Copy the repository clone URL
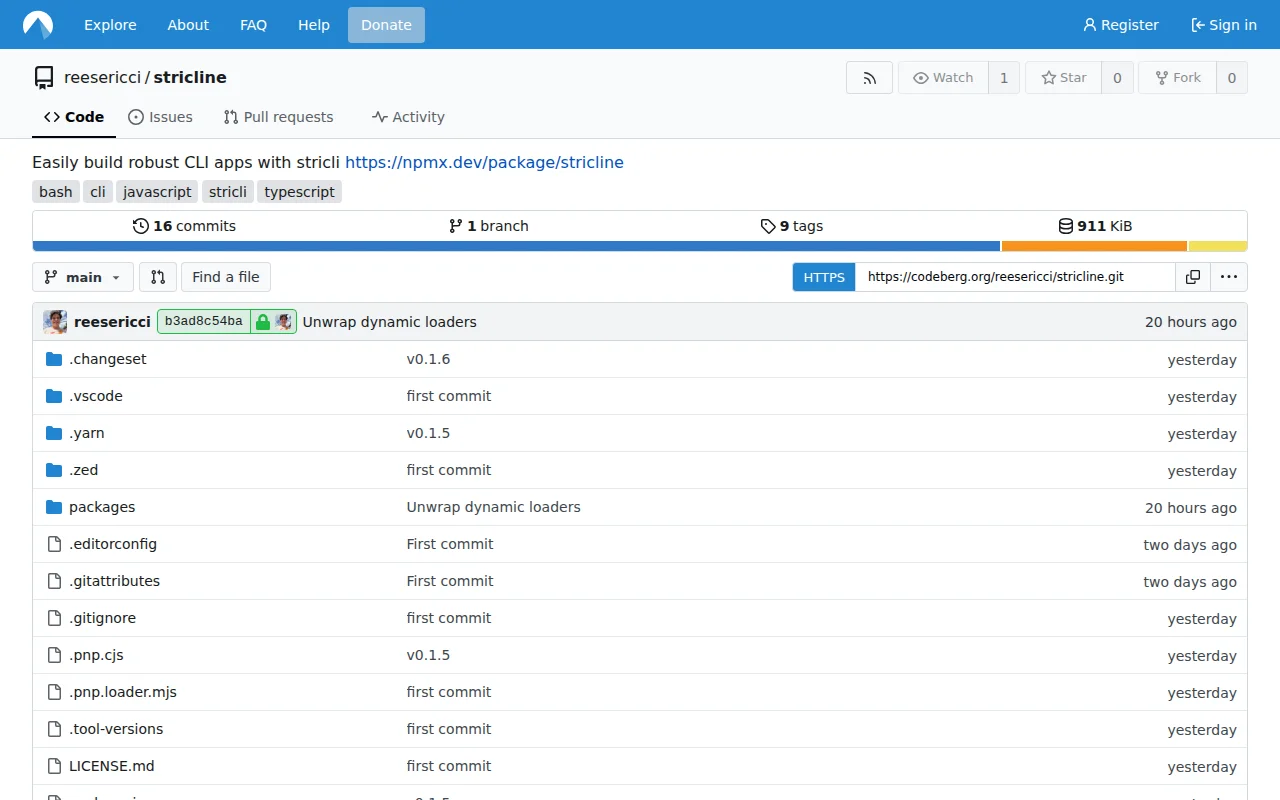Image resolution: width=1280 pixels, height=800 pixels. tap(1192, 277)
